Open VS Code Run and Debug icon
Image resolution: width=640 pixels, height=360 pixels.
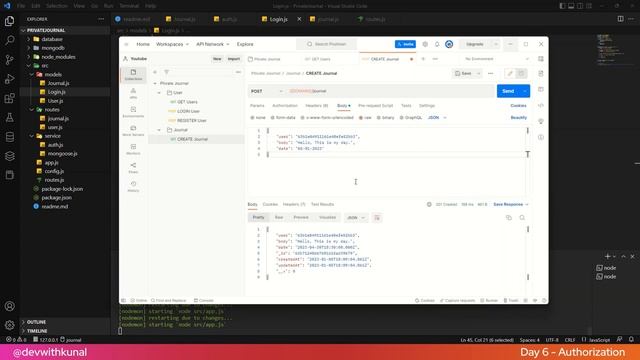tap(9, 79)
